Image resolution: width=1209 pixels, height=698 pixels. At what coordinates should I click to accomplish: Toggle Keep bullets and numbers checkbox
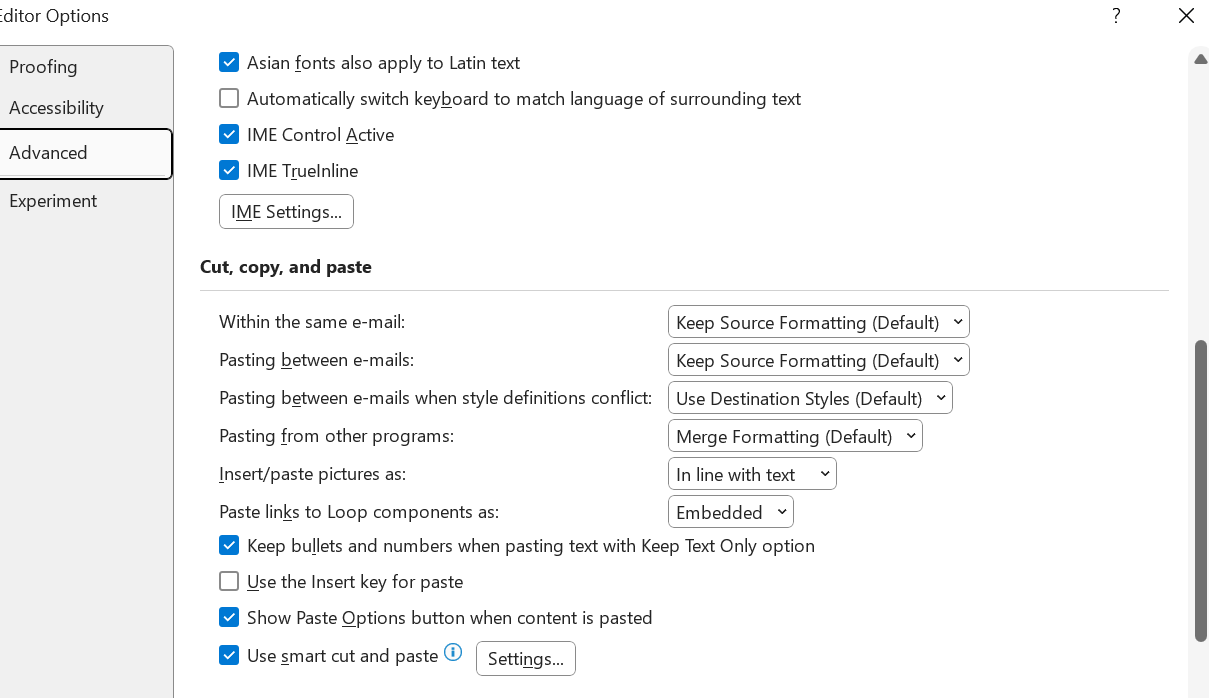pyautogui.click(x=229, y=545)
